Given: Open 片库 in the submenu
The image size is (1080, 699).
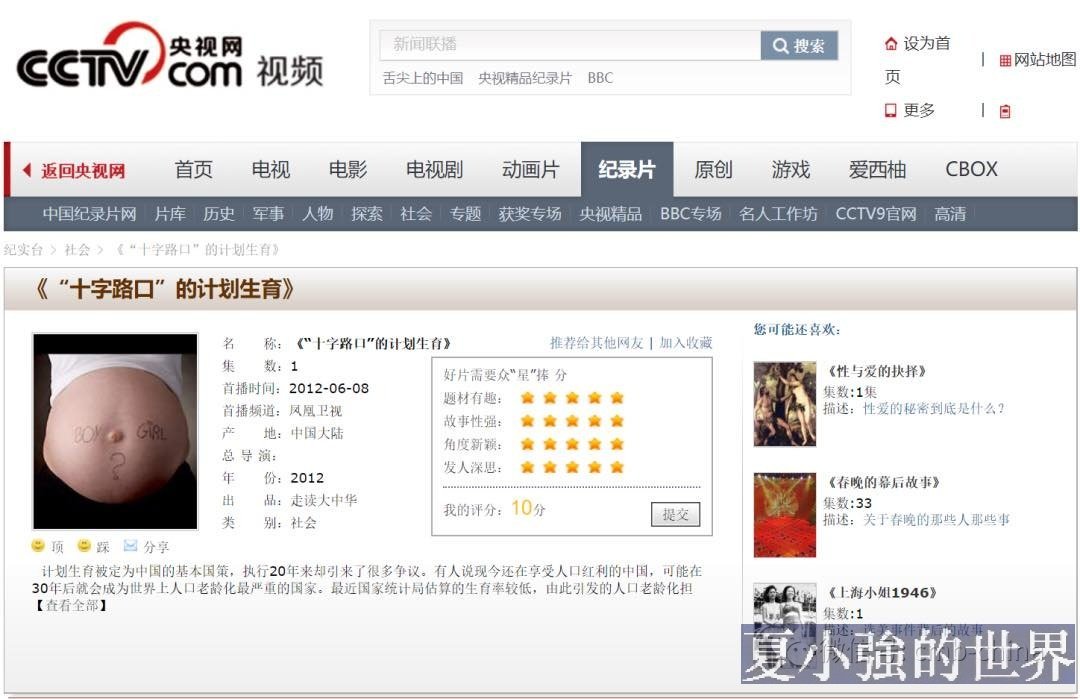Looking at the screenshot, I should click(x=170, y=214).
